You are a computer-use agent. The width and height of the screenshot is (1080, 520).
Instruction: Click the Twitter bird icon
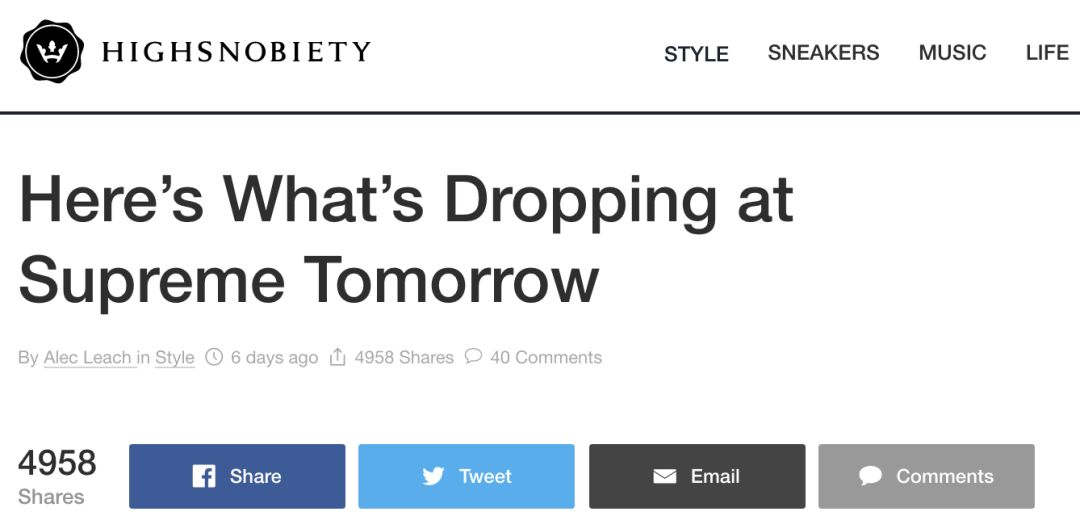pos(433,476)
